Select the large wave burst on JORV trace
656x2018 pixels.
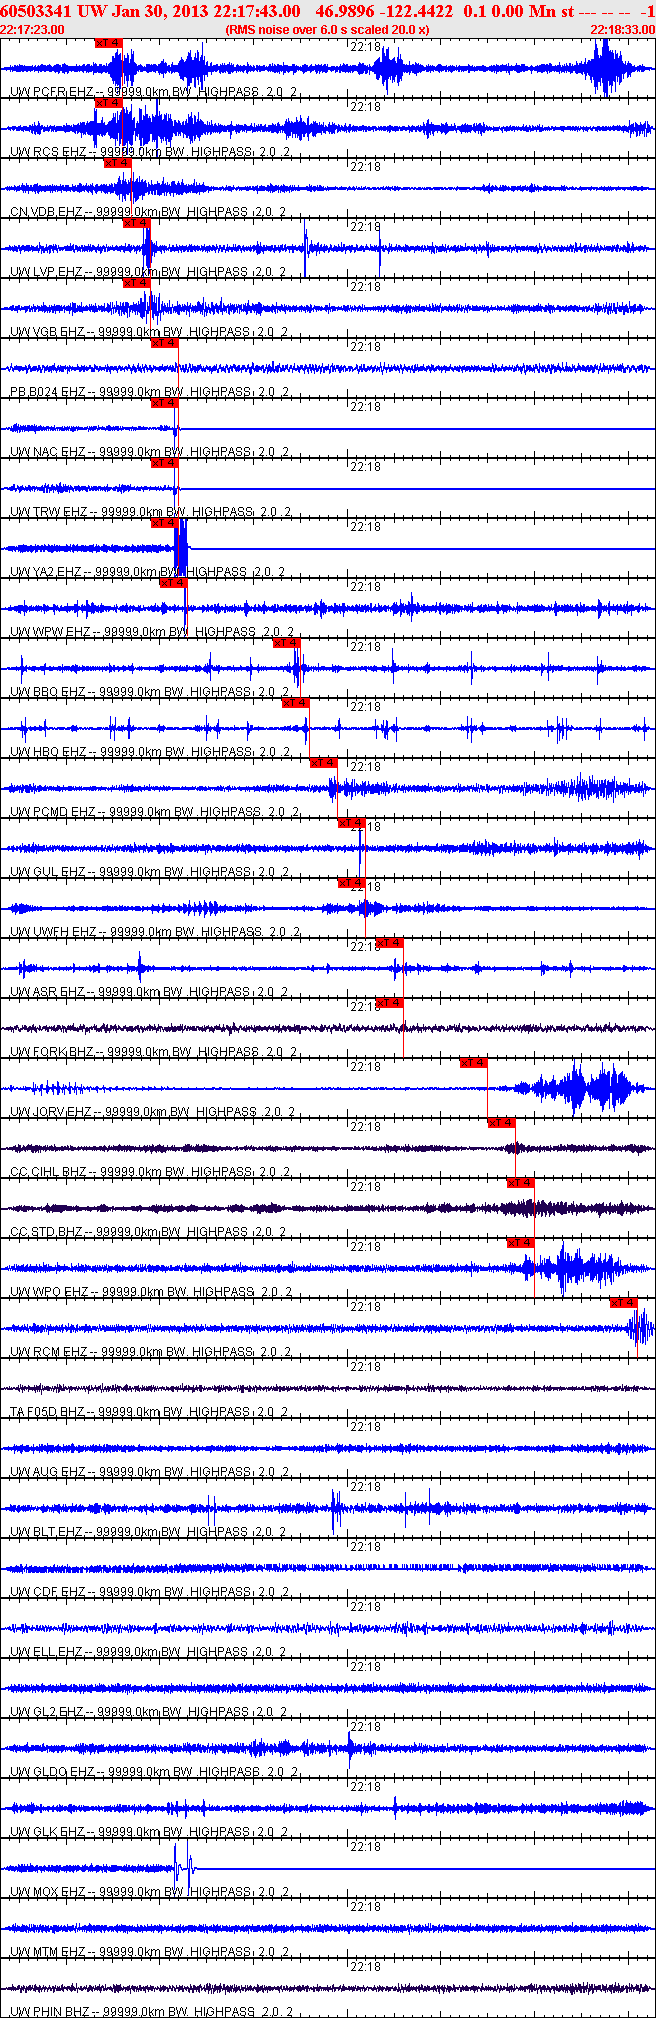[578, 1088]
